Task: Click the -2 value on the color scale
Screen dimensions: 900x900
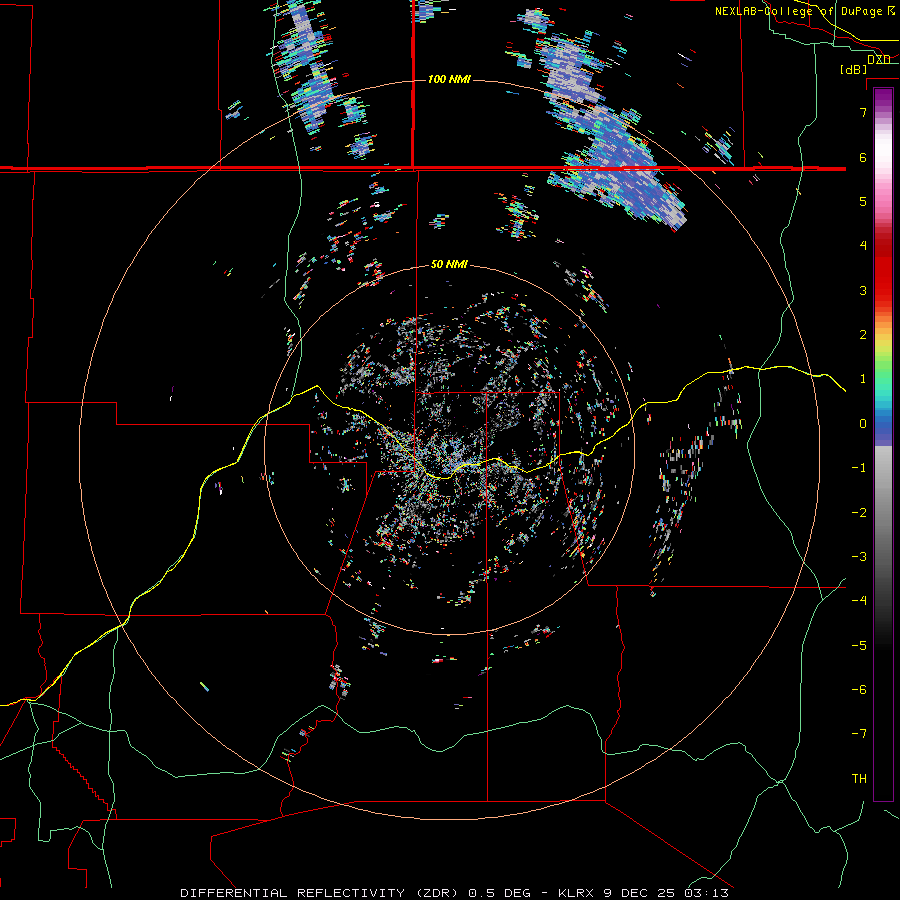Action: pos(859,513)
